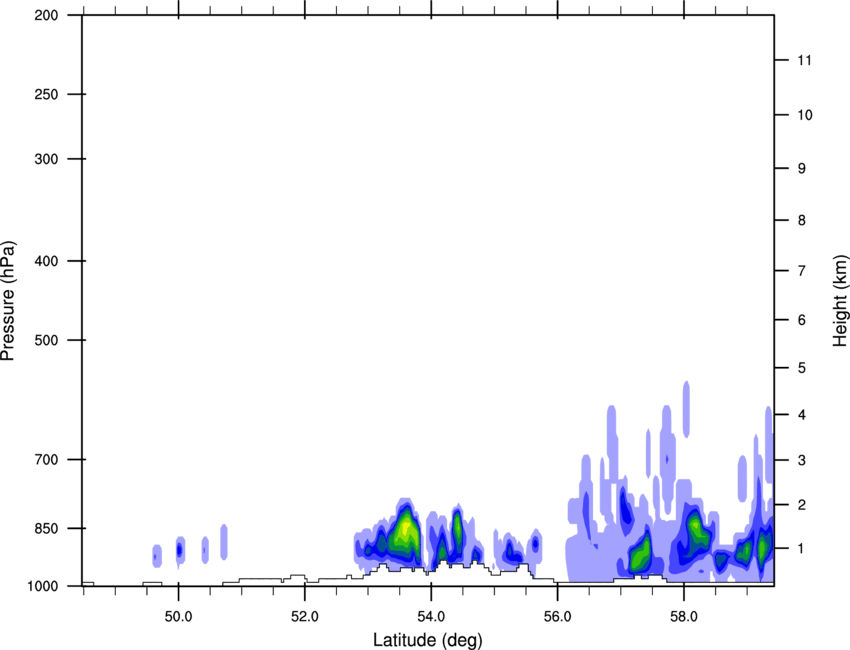Click the 850 pressure tick label
The image size is (850, 650).
tap(46, 528)
